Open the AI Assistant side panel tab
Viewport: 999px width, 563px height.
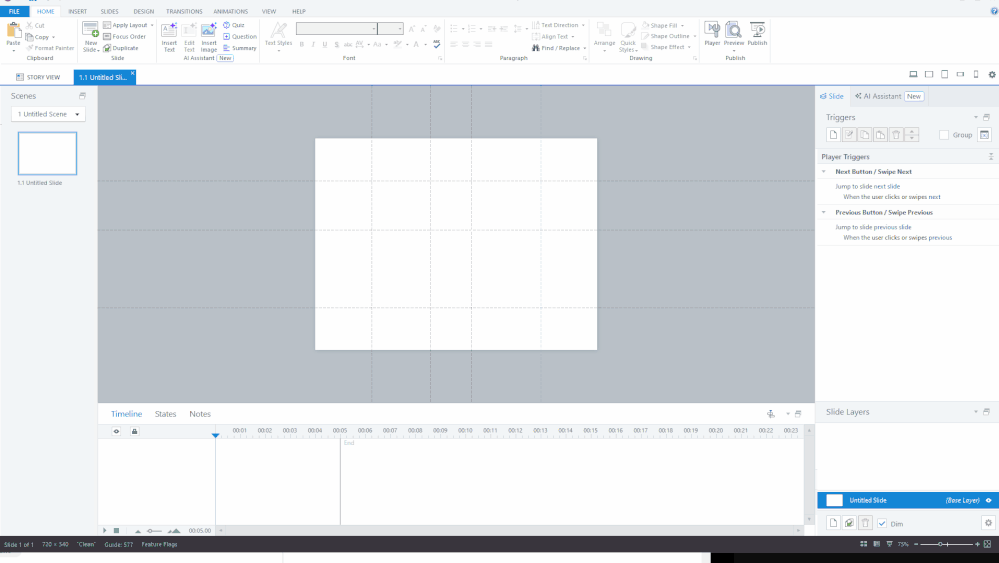click(889, 96)
